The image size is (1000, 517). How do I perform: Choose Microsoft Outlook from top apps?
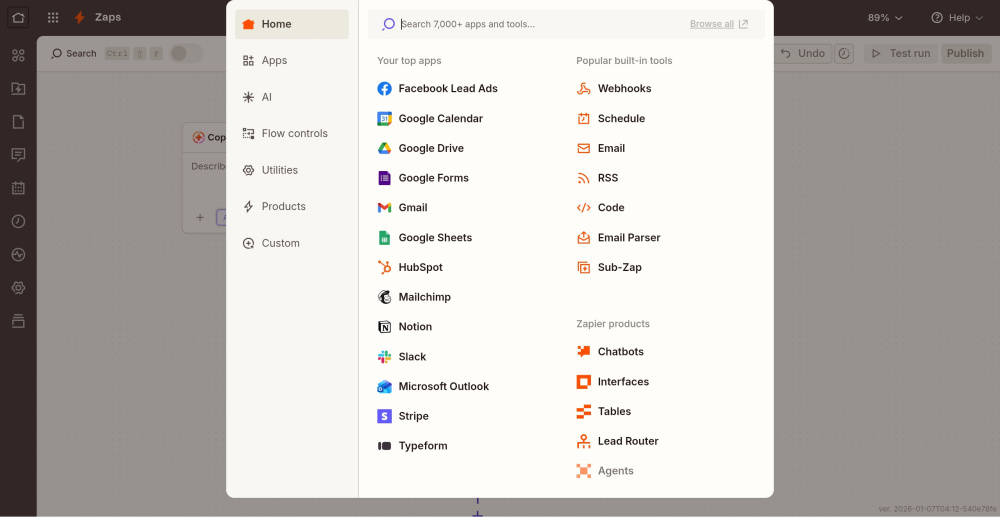pyautogui.click(x=443, y=387)
